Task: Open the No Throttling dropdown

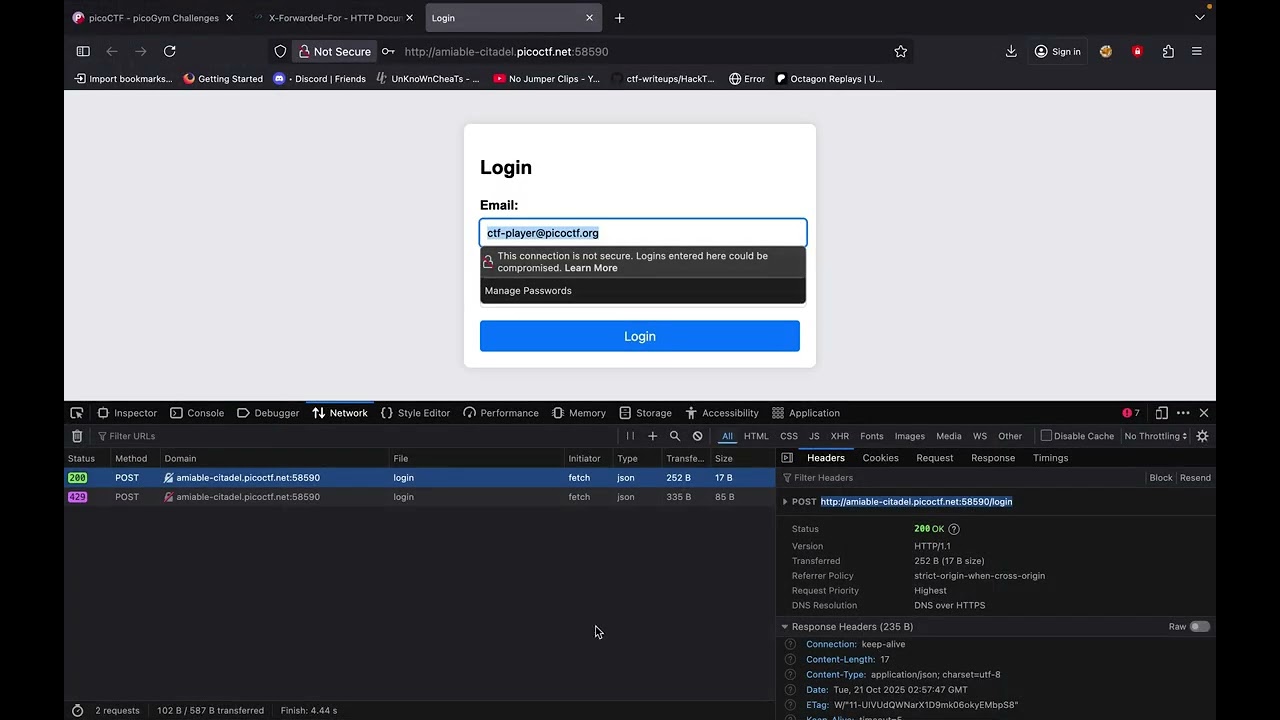Action: [x=1155, y=436]
